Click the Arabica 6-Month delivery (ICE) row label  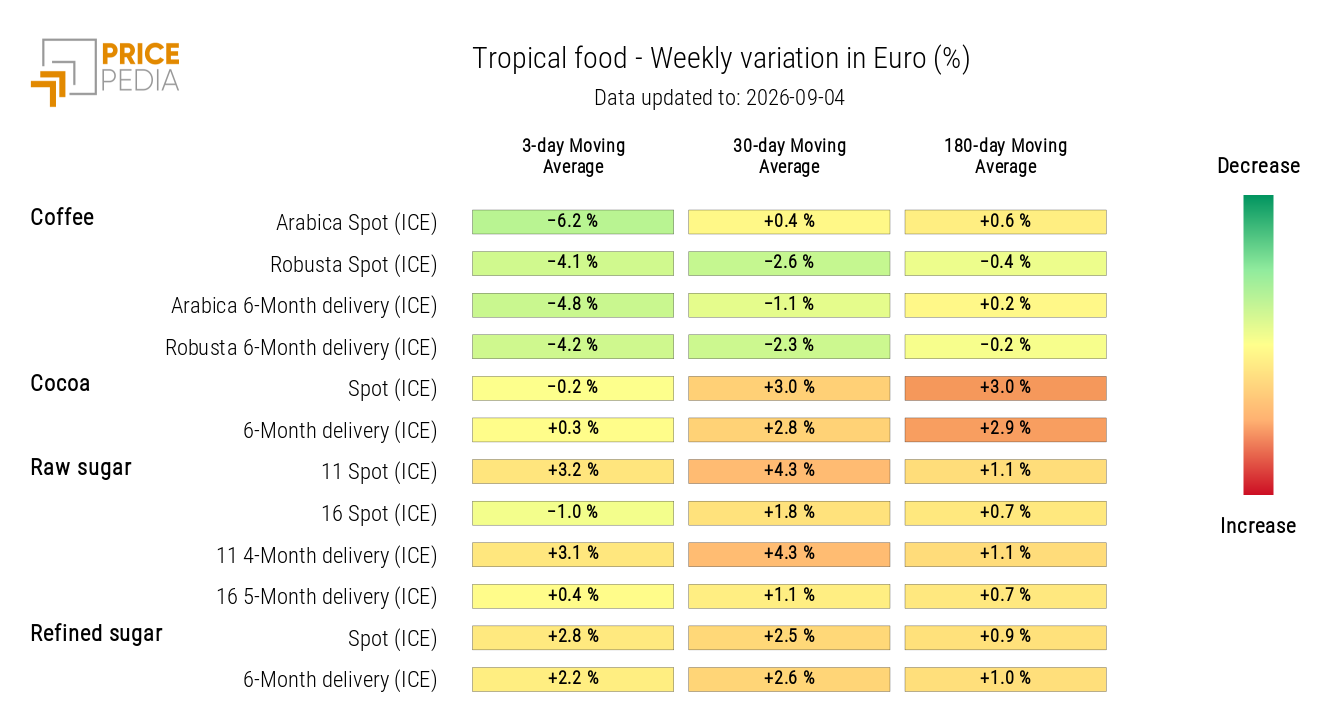(304, 306)
